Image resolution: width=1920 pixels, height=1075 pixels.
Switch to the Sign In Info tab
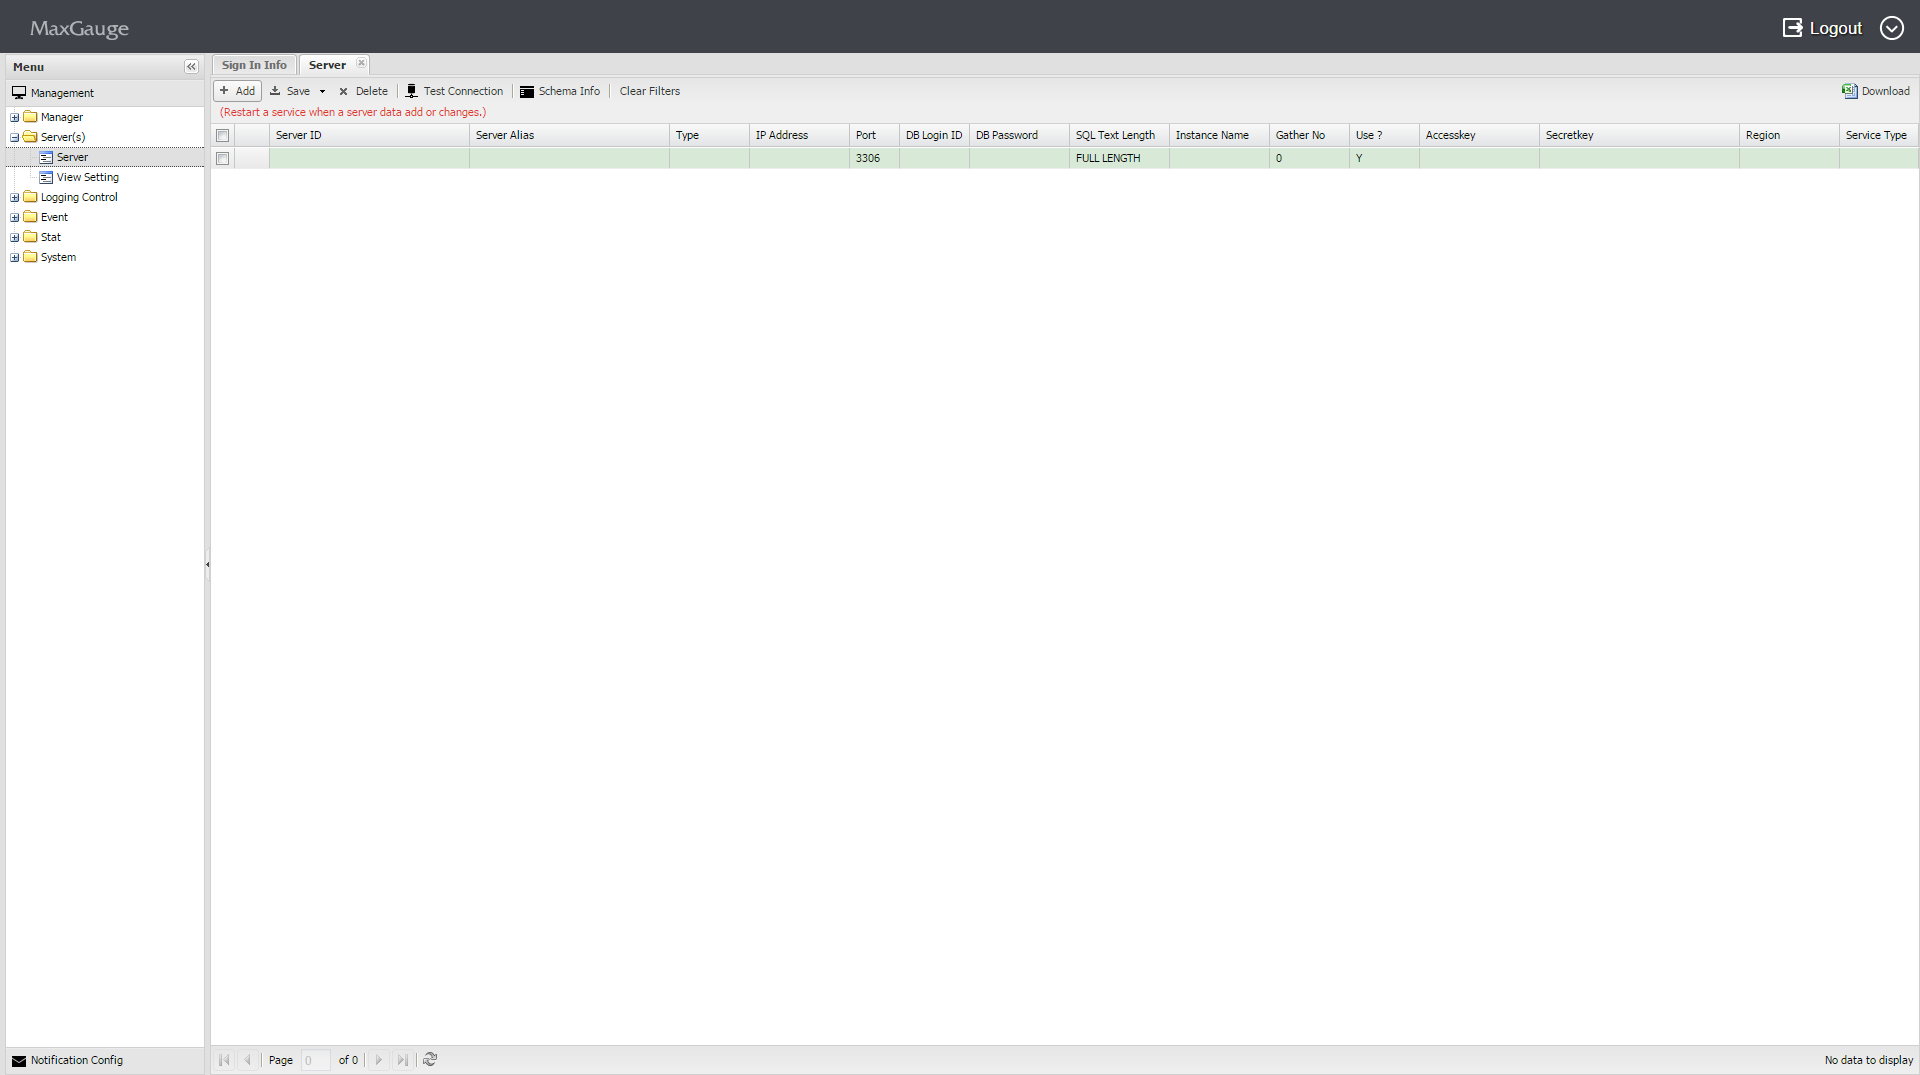[254, 65]
